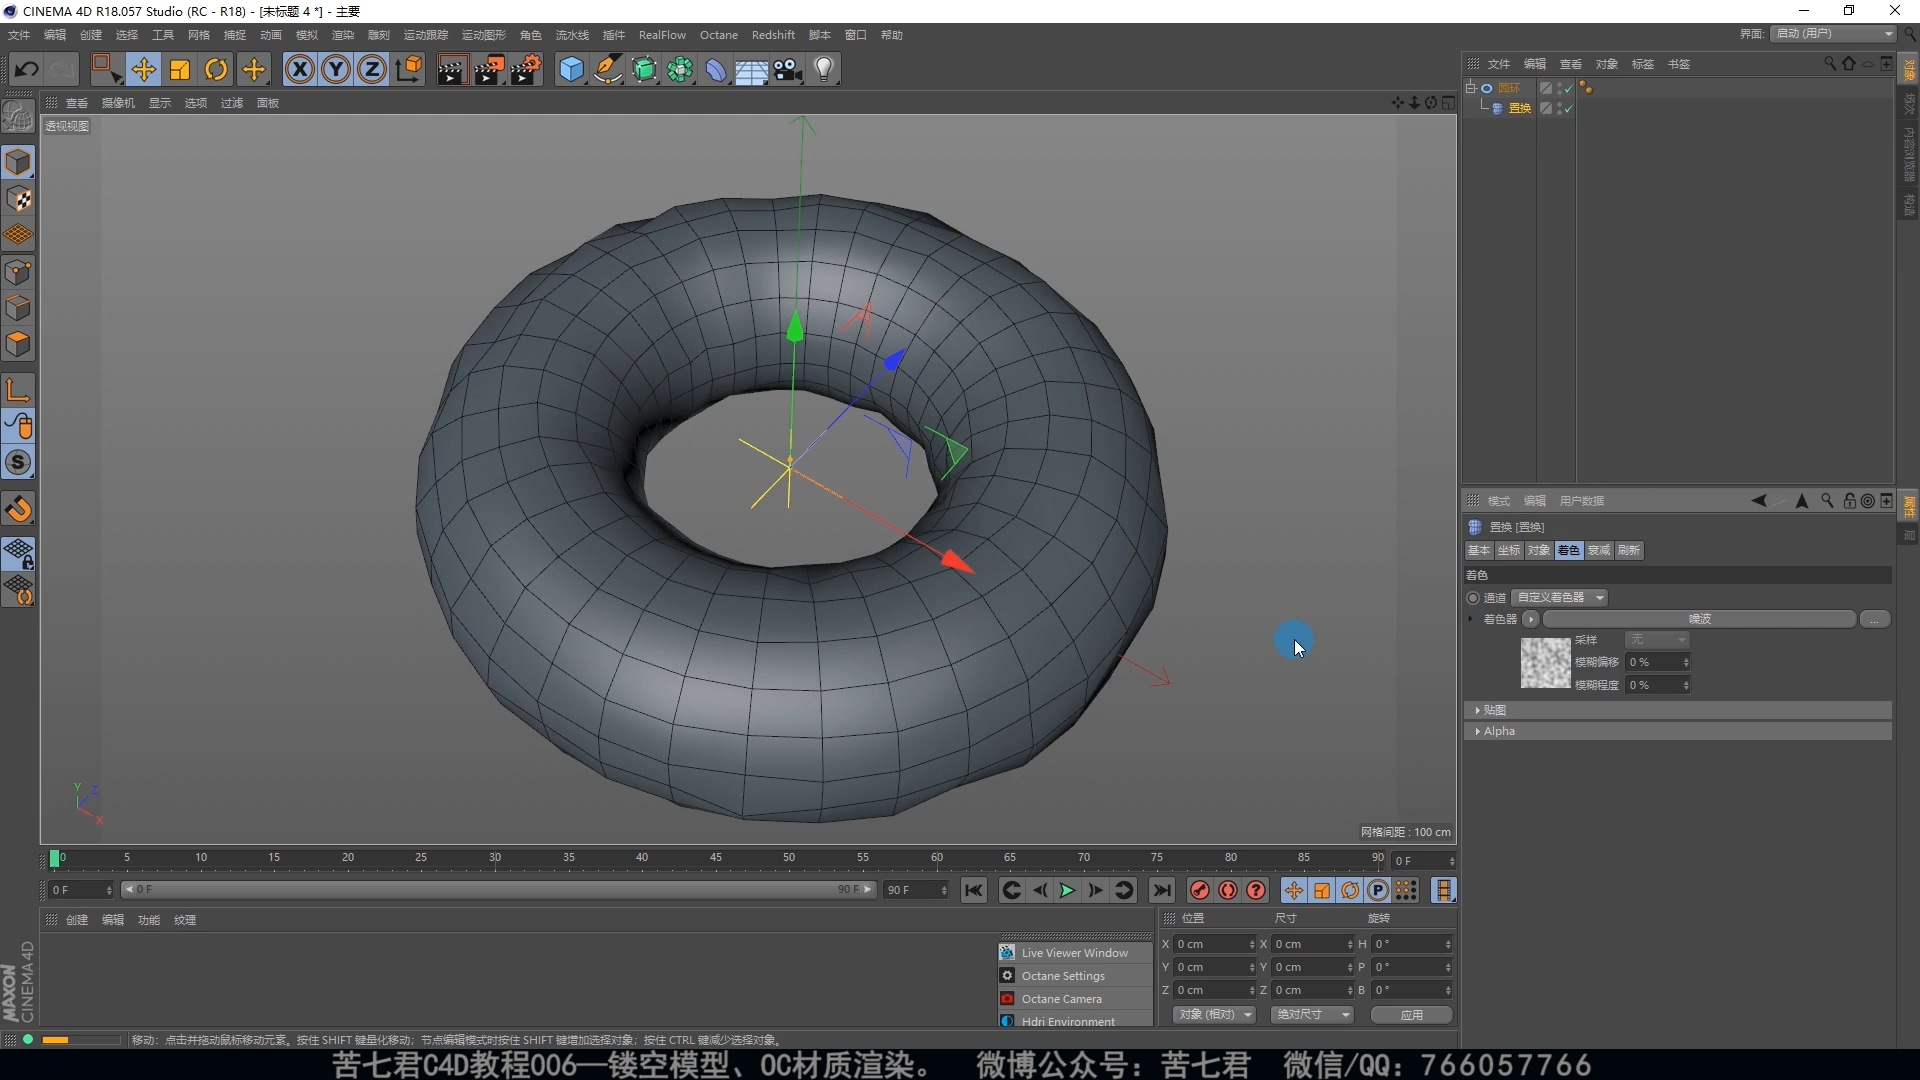Collapse the 圆环 object tree node
Screen dimensions: 1920x1080
click(1471, 88)
